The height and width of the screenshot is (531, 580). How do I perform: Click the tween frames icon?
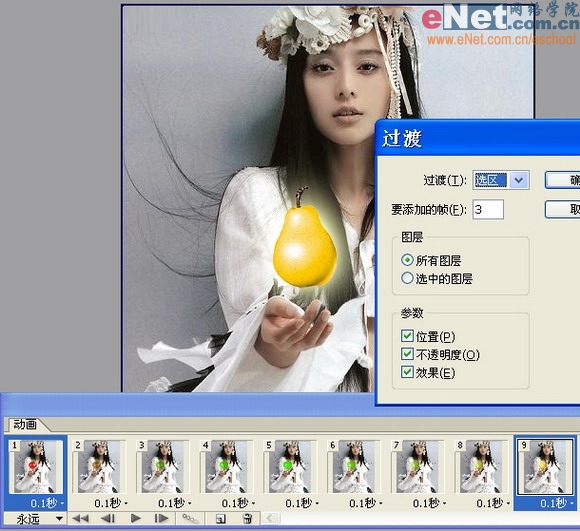click(190, 519)
